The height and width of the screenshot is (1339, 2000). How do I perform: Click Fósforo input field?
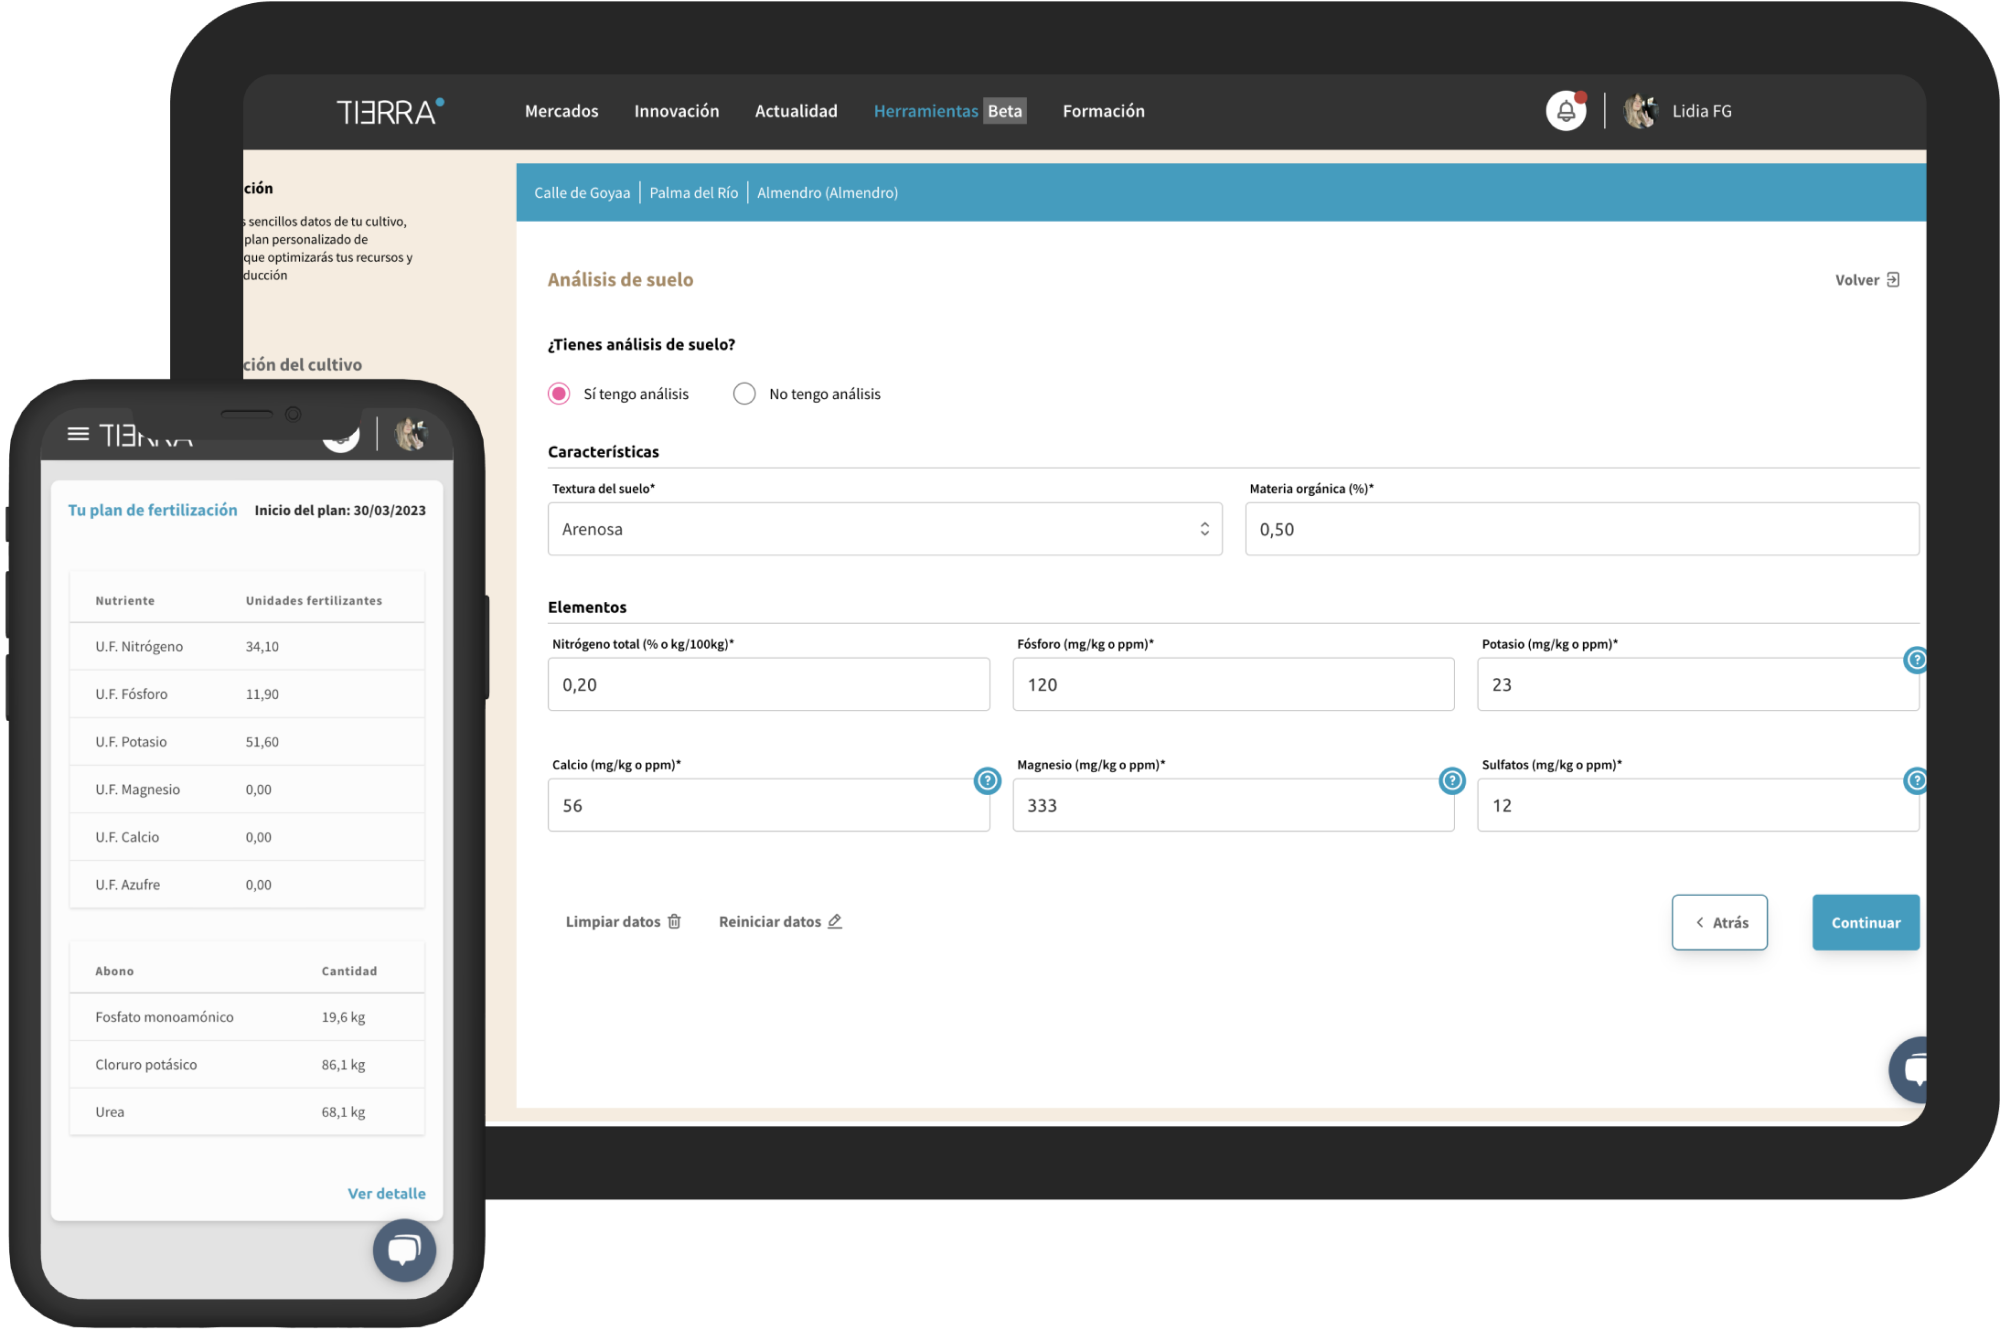pyautogui.click(x=1233, y=685)
